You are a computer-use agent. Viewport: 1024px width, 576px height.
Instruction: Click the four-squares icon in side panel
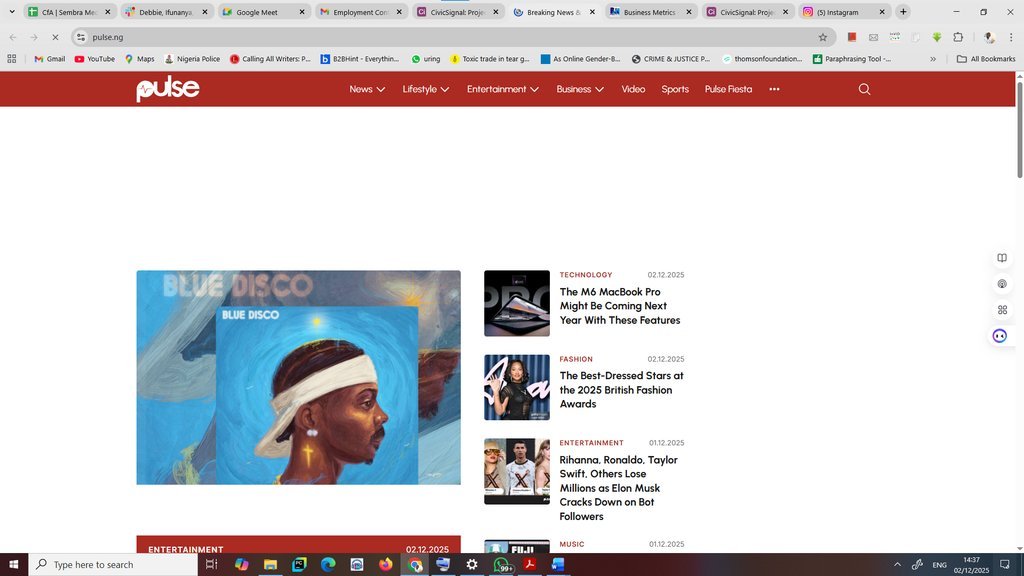click(1002, 310)
